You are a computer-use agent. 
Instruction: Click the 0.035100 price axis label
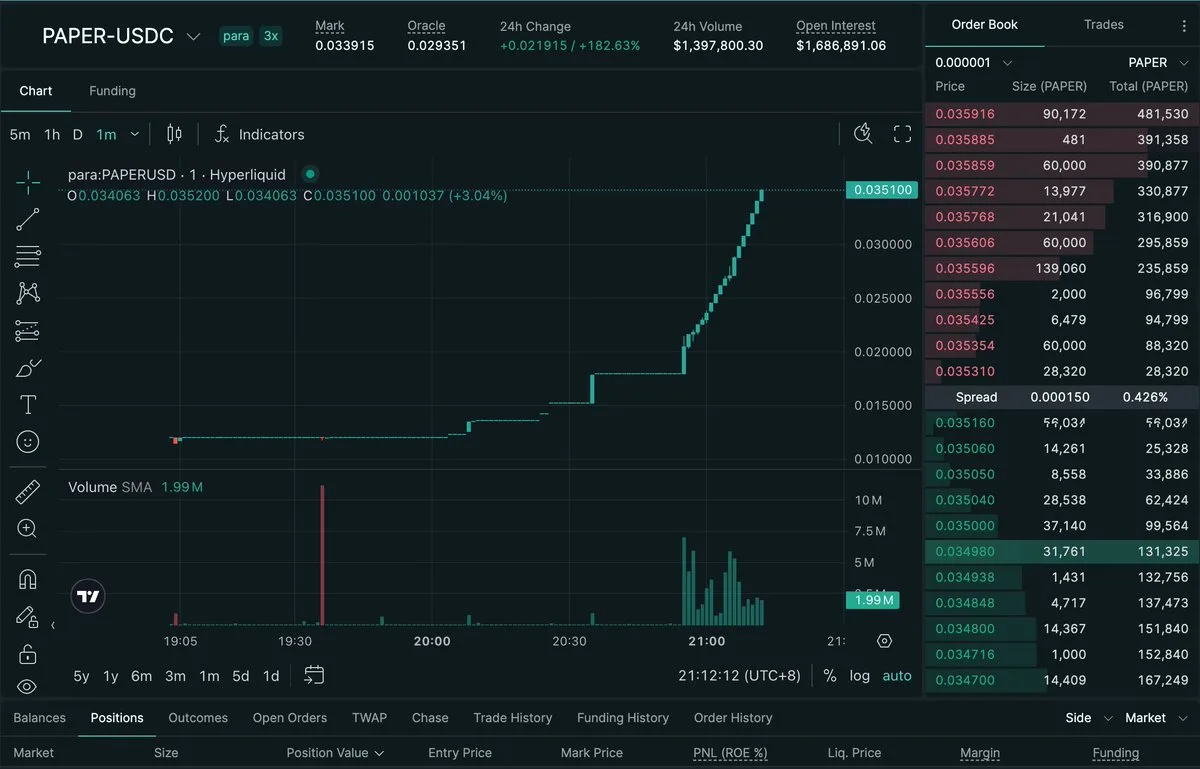point(881,190)
